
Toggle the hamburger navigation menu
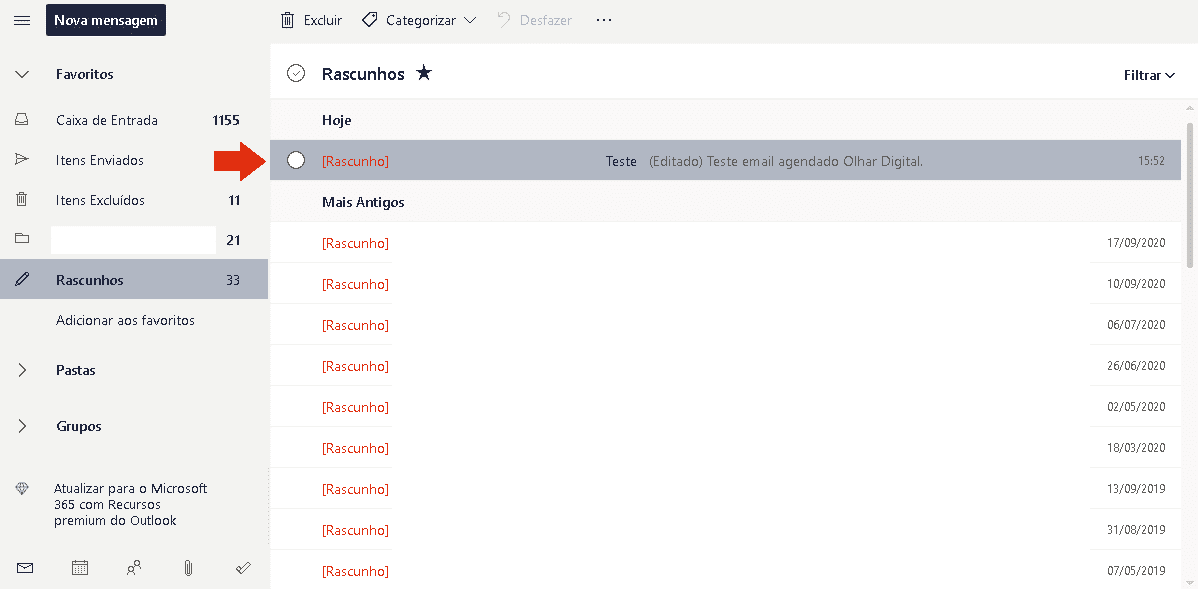pyautogui.click(x=22, y=21)
